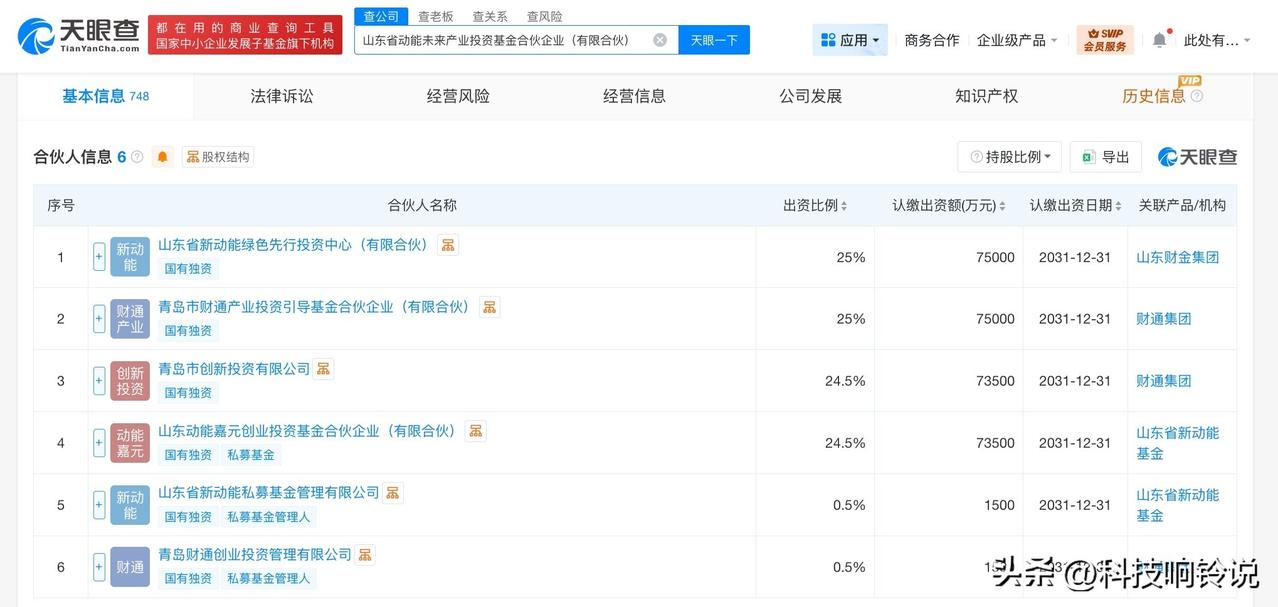The height and width of the screenshot is (607, 1278).
Task: Expand row 1 with the plus button
Action: coord(99,257)
